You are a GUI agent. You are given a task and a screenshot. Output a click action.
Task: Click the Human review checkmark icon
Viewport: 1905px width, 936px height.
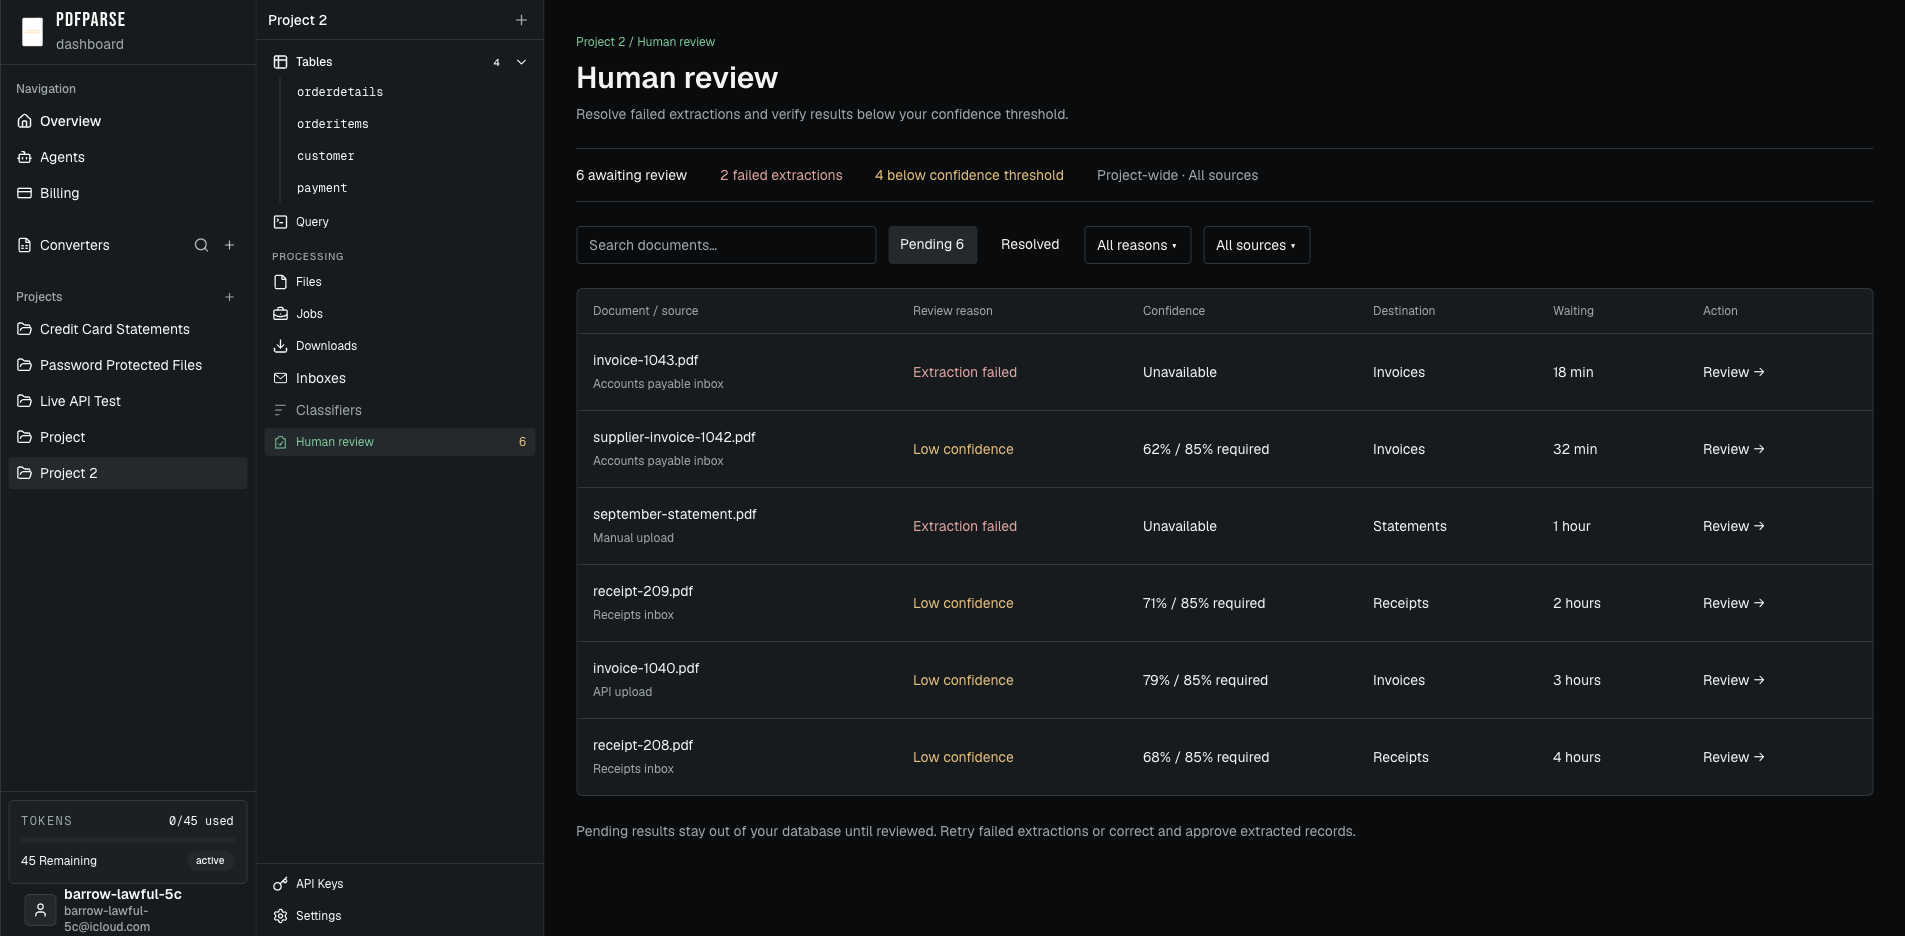[281, 442]
